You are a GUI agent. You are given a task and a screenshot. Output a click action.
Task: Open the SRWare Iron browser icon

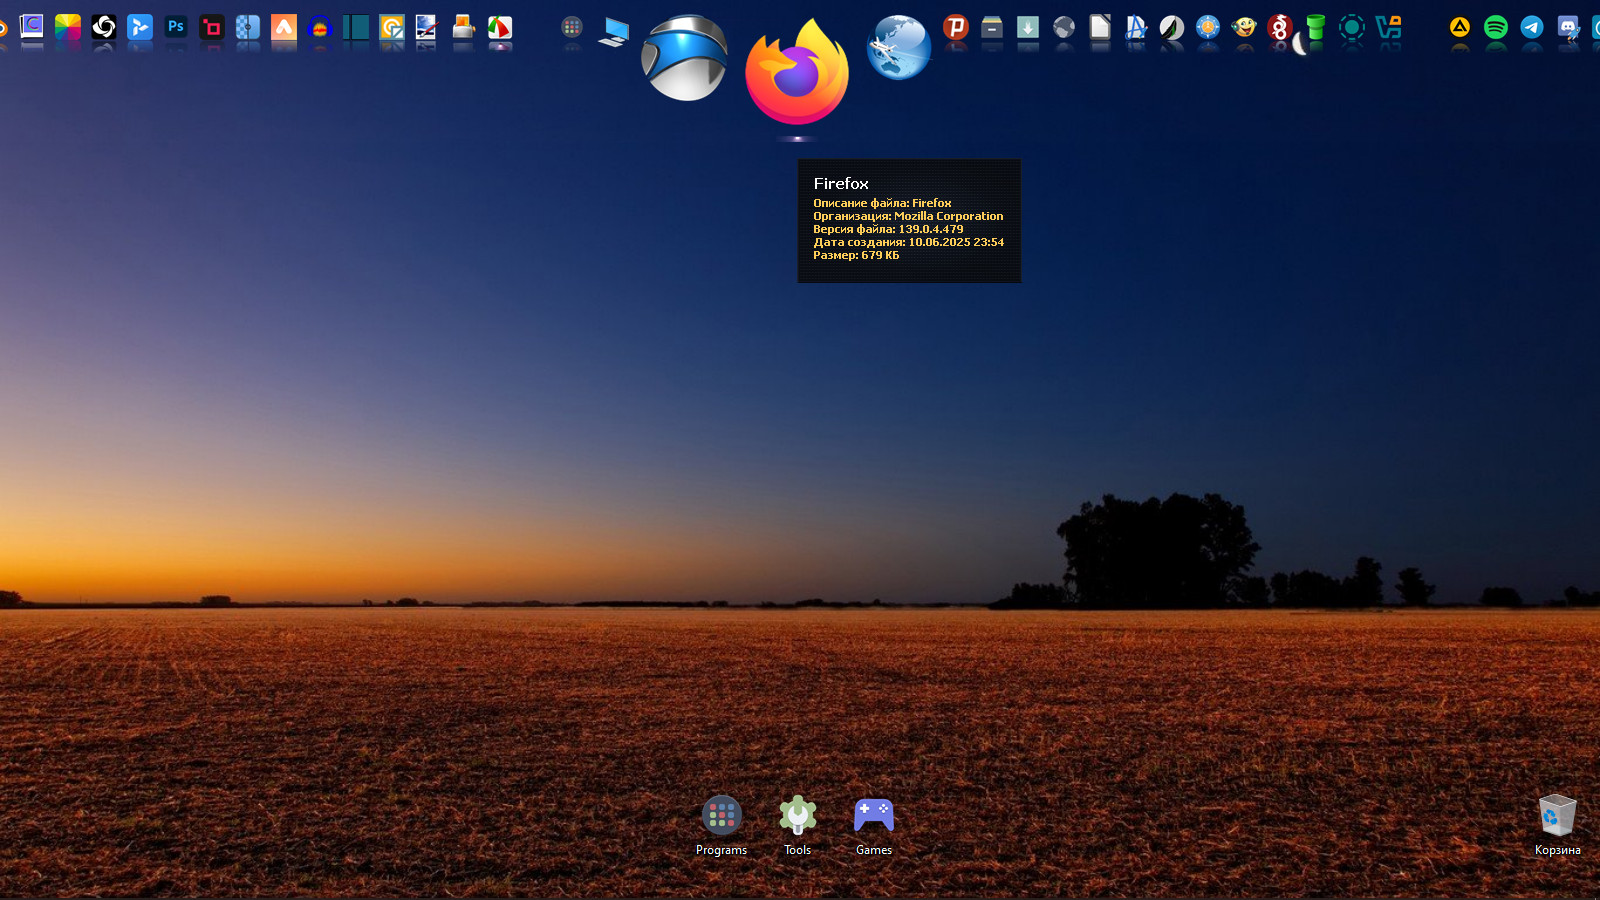[685, 58]
